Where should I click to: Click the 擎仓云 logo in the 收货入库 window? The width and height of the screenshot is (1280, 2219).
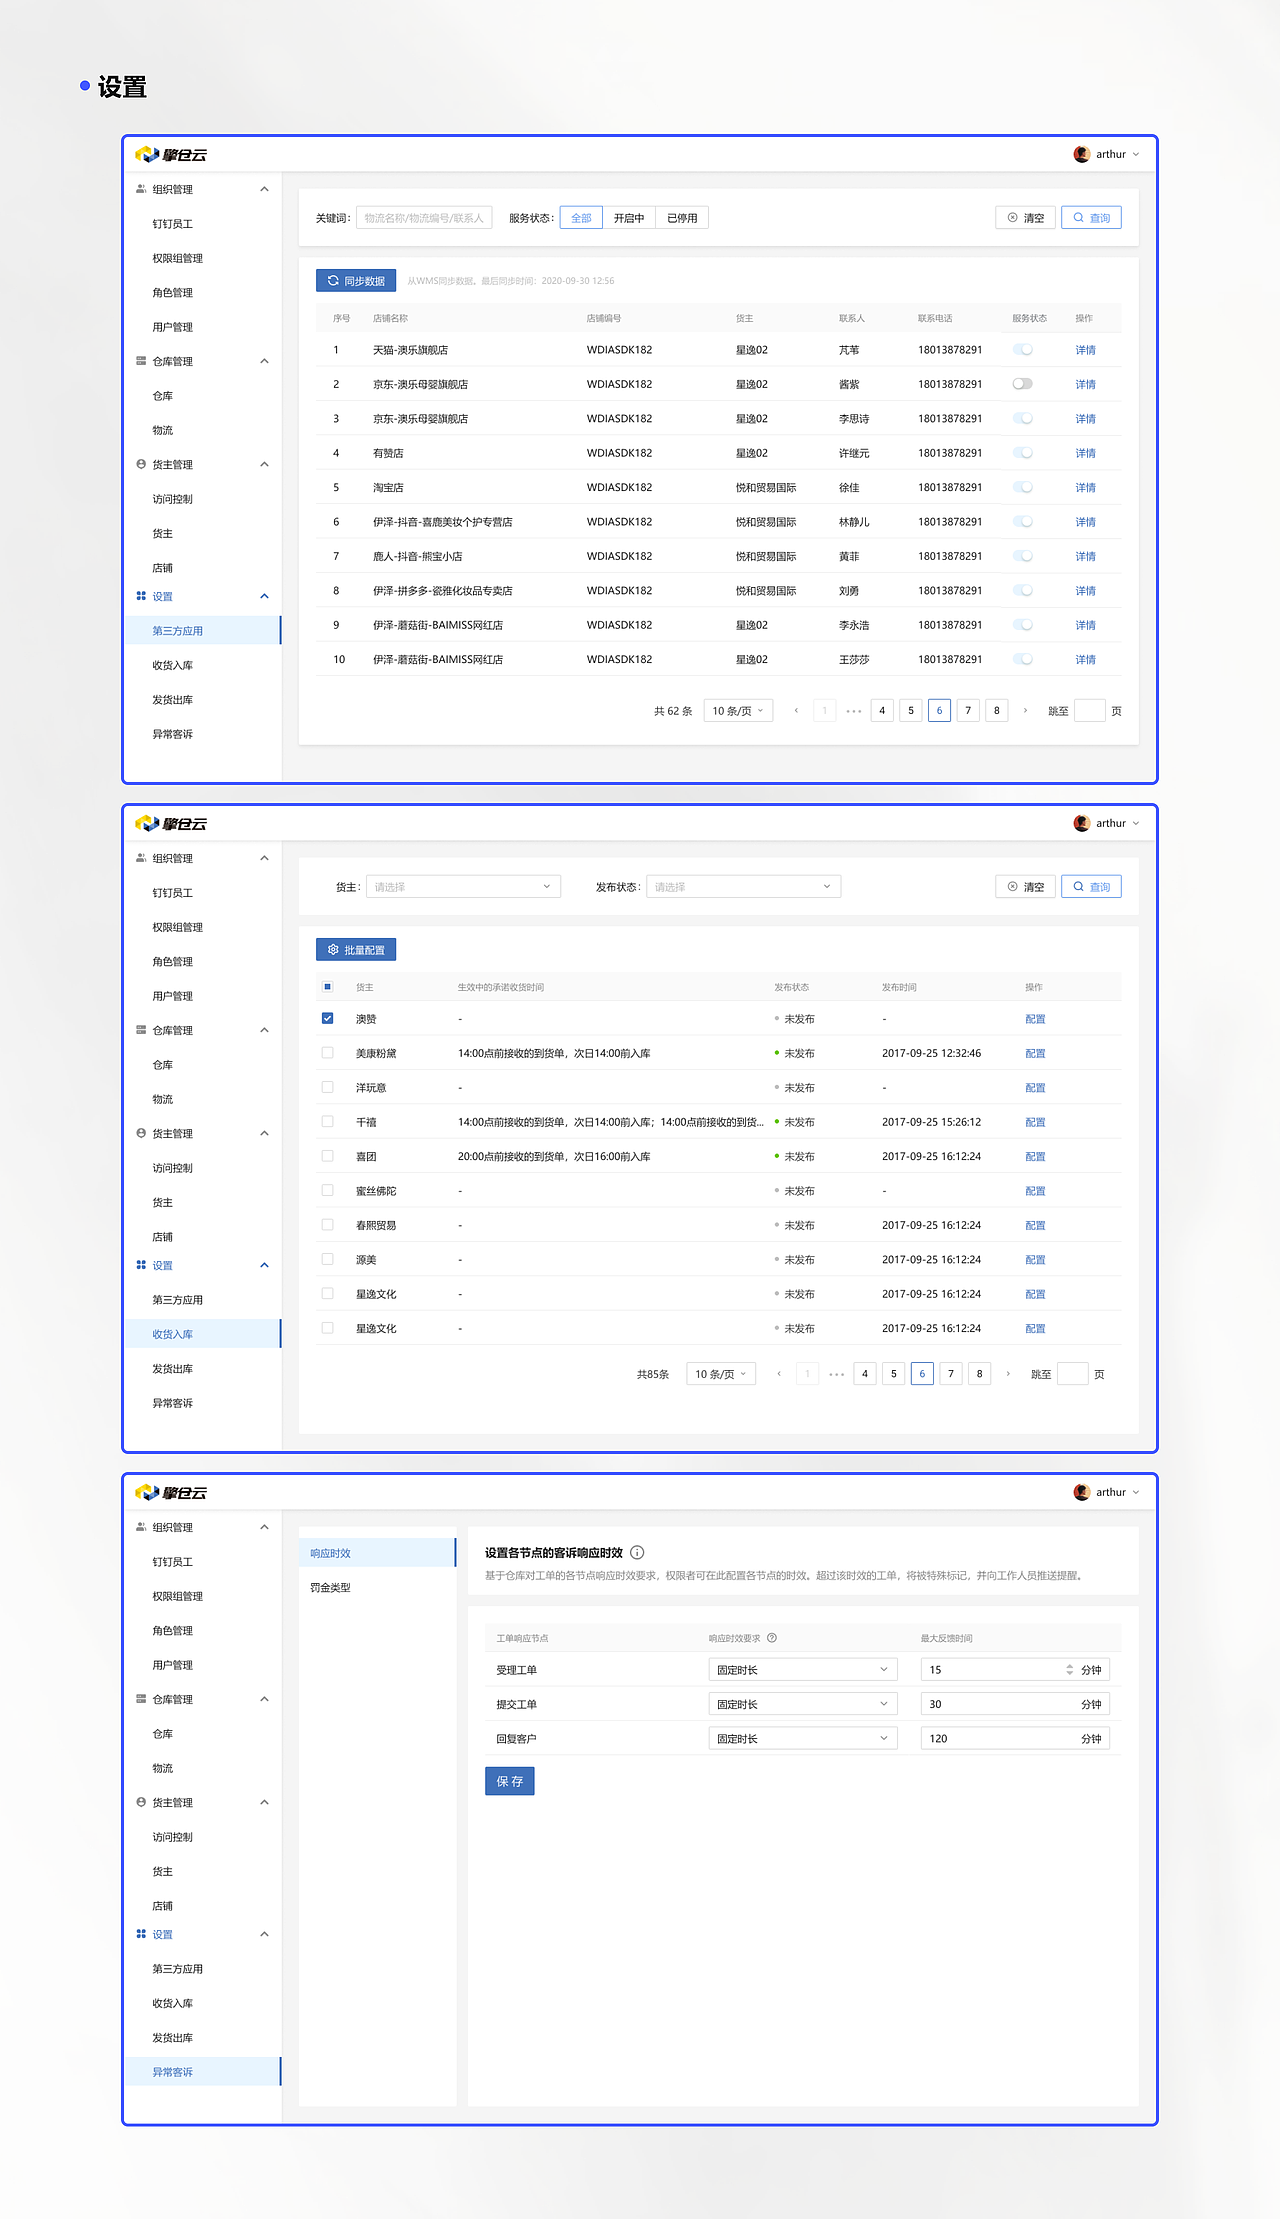[x=171, y=823]
